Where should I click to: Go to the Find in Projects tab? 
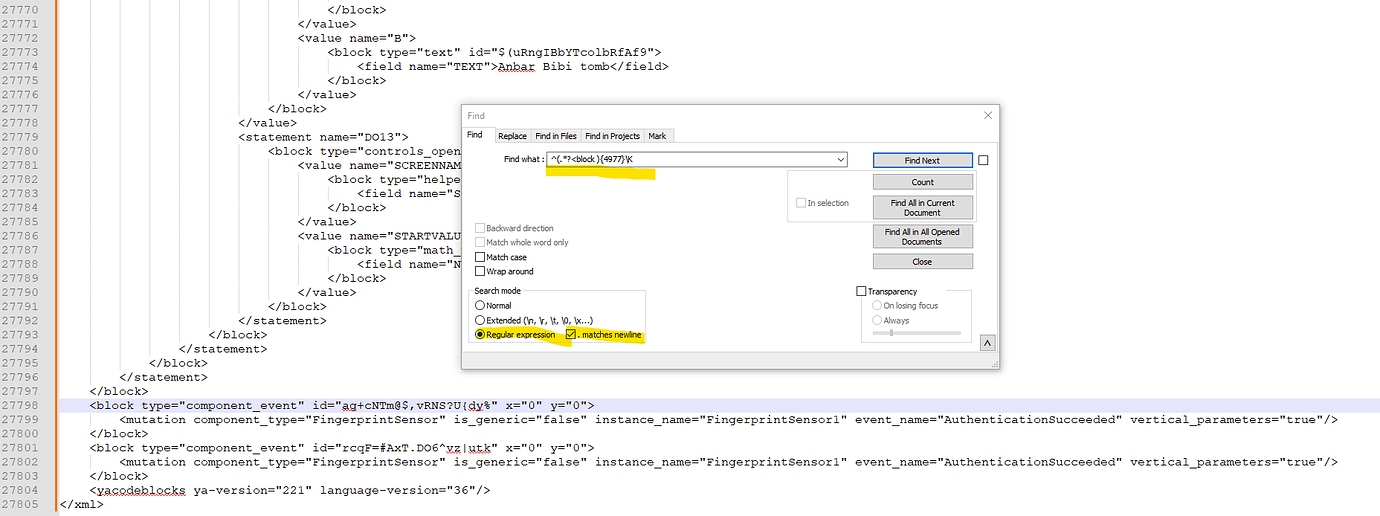612,136
